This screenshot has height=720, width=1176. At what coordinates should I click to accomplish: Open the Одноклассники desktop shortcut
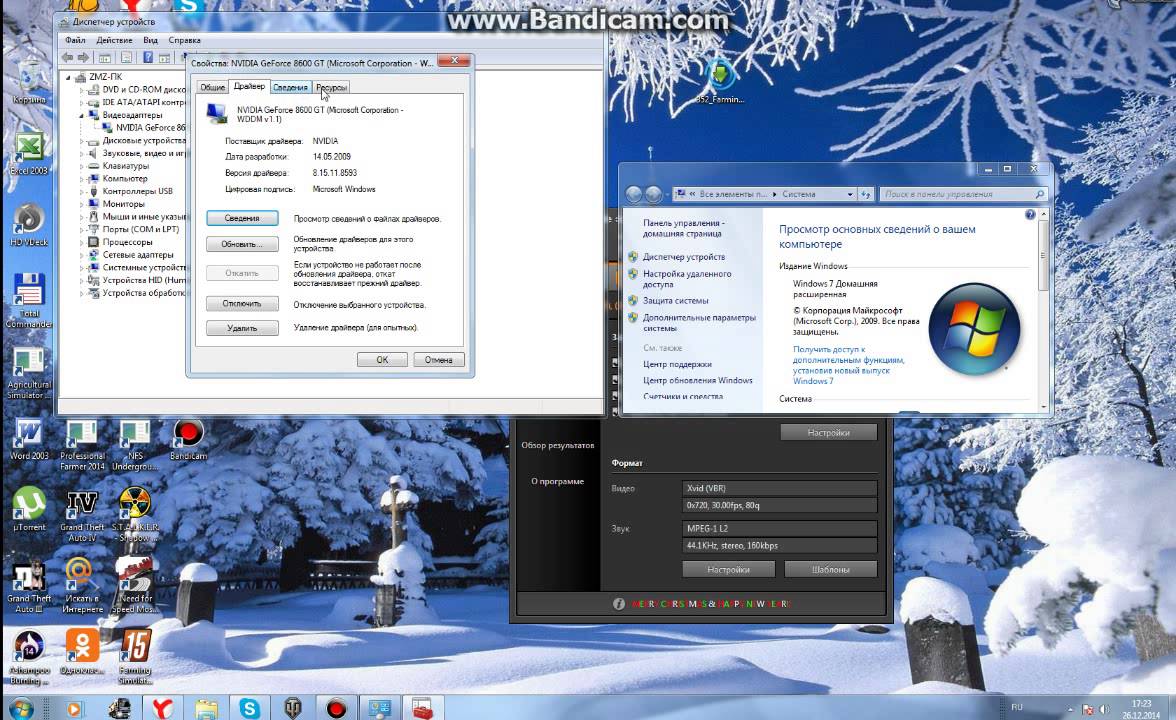coord(82,651)
